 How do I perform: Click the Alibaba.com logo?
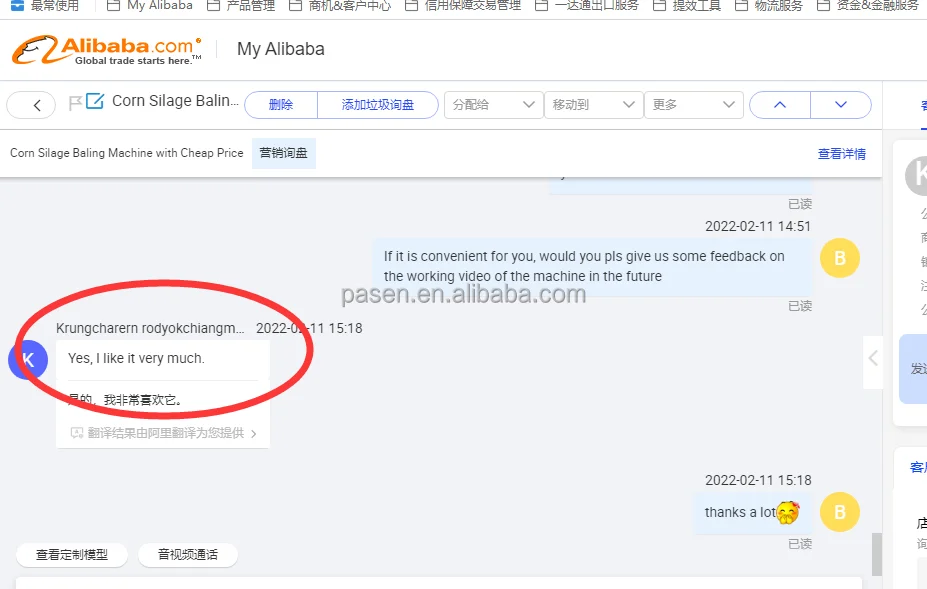[x=107, y=50]
